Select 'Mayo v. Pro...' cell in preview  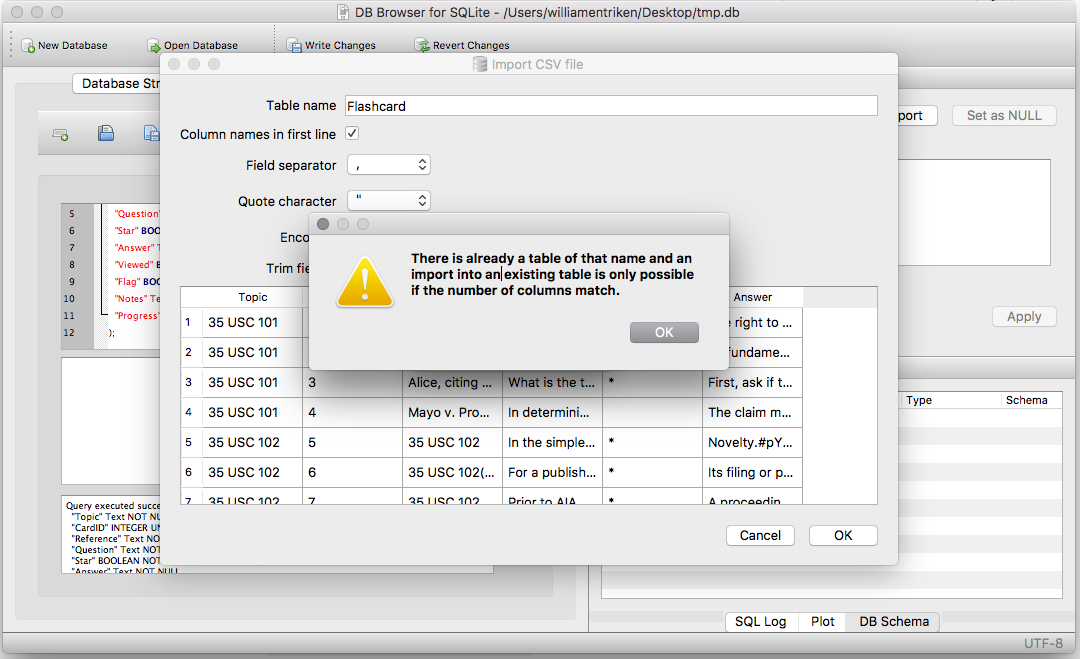pos(452,412)
